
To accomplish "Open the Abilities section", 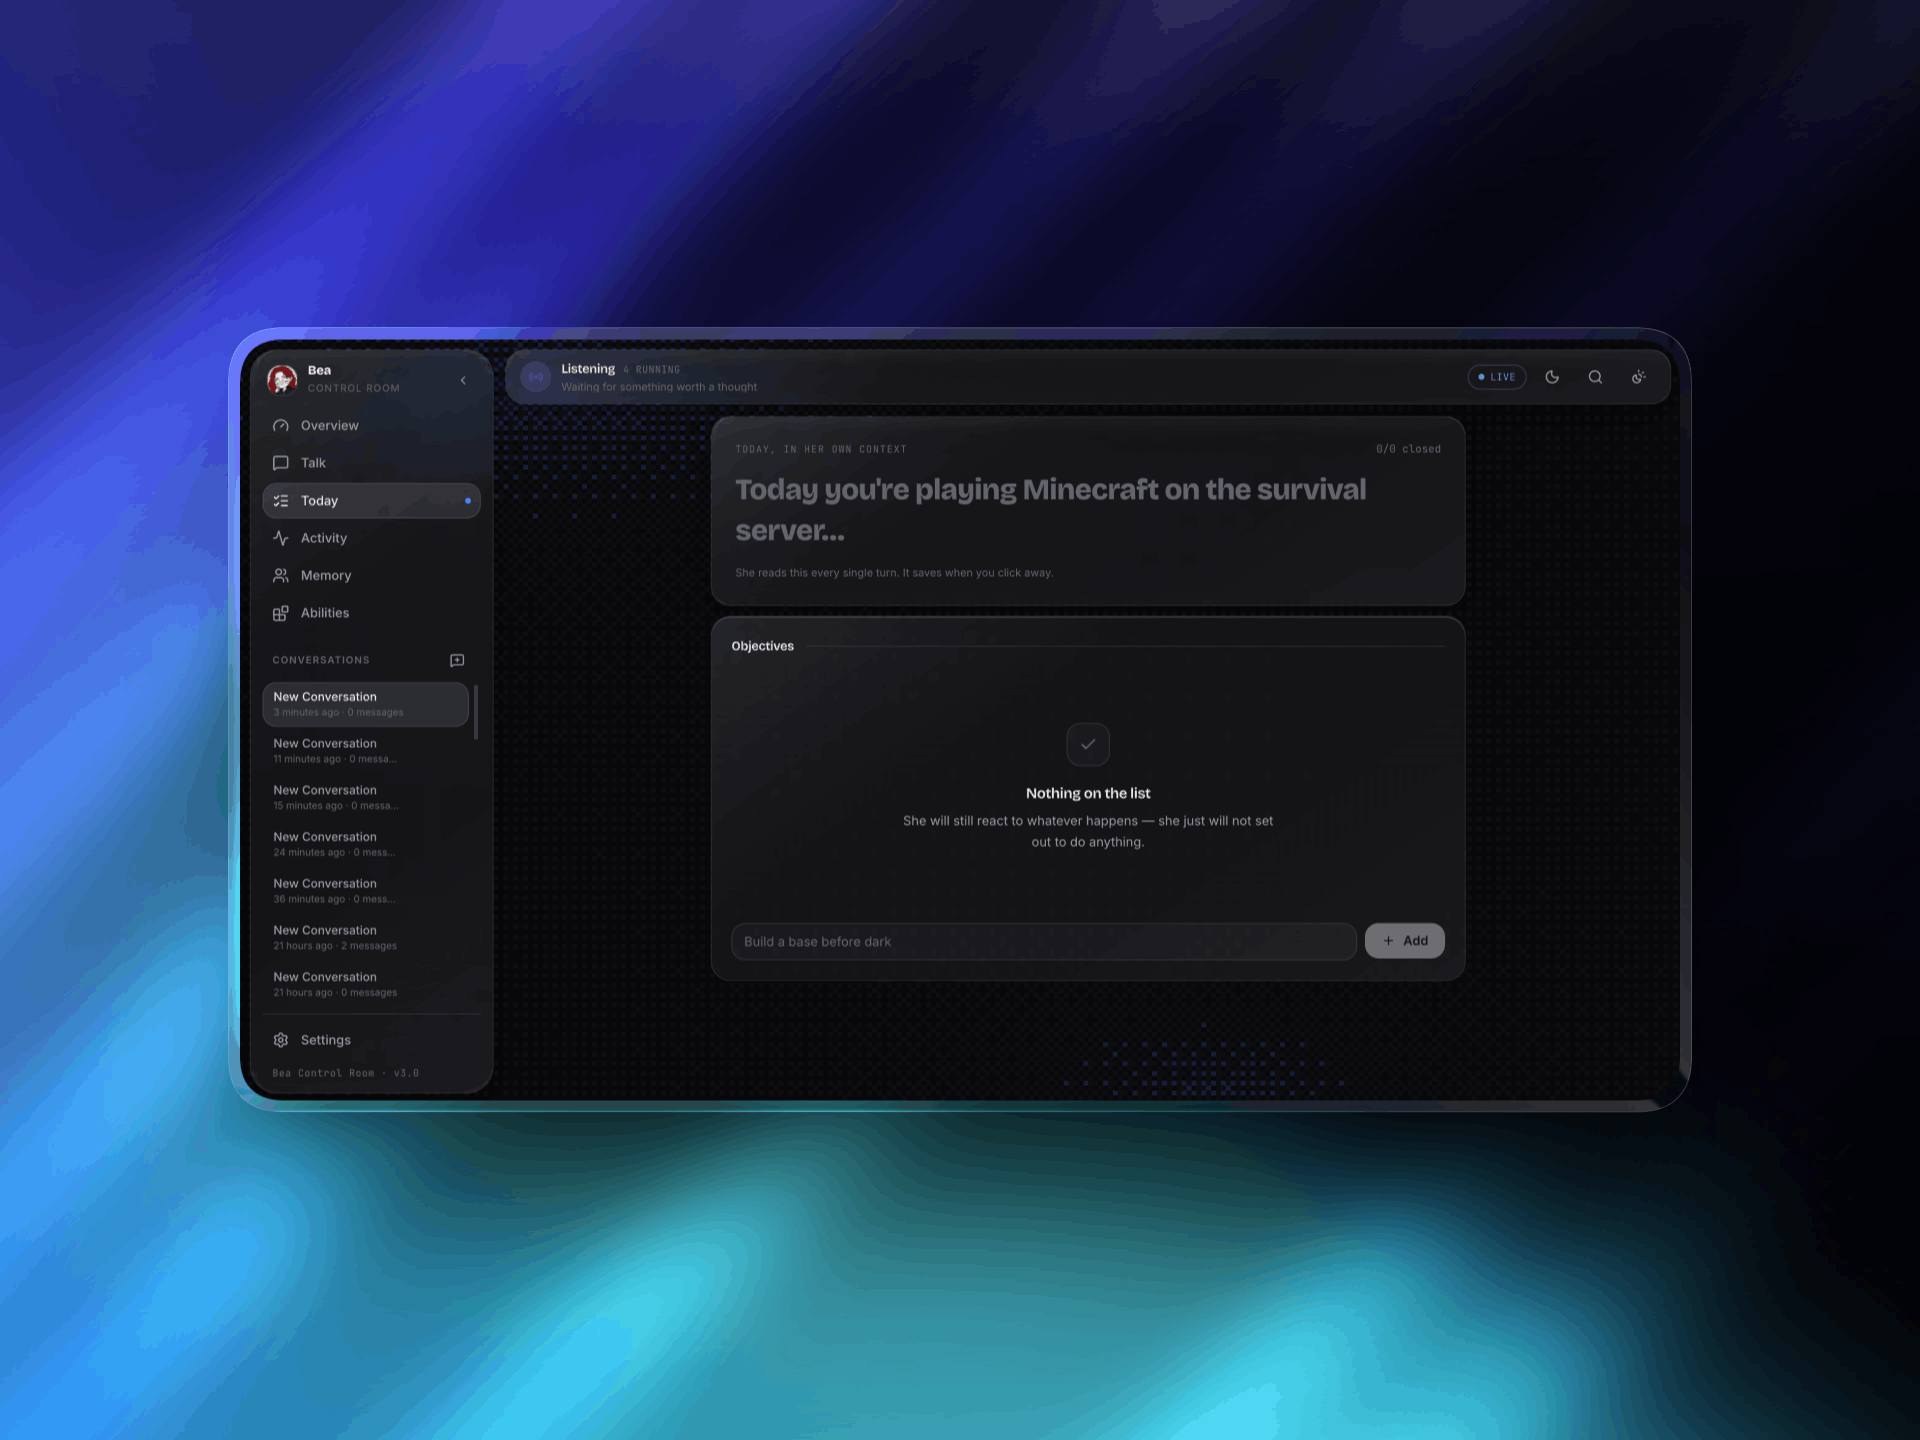I will pyautogui.click(x=371, y=613).
